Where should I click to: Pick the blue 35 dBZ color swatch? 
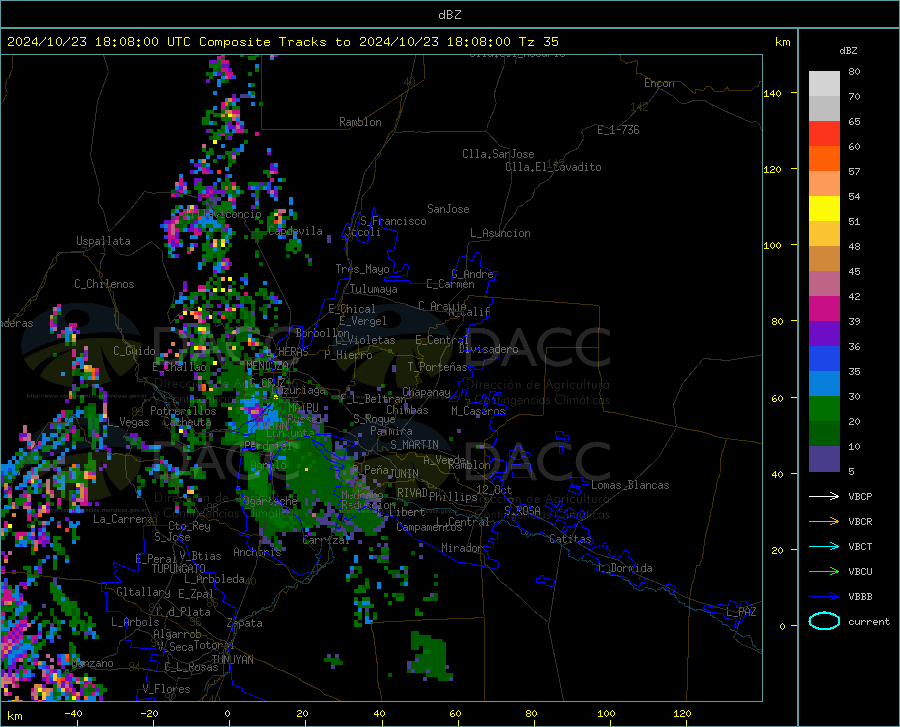824,359
